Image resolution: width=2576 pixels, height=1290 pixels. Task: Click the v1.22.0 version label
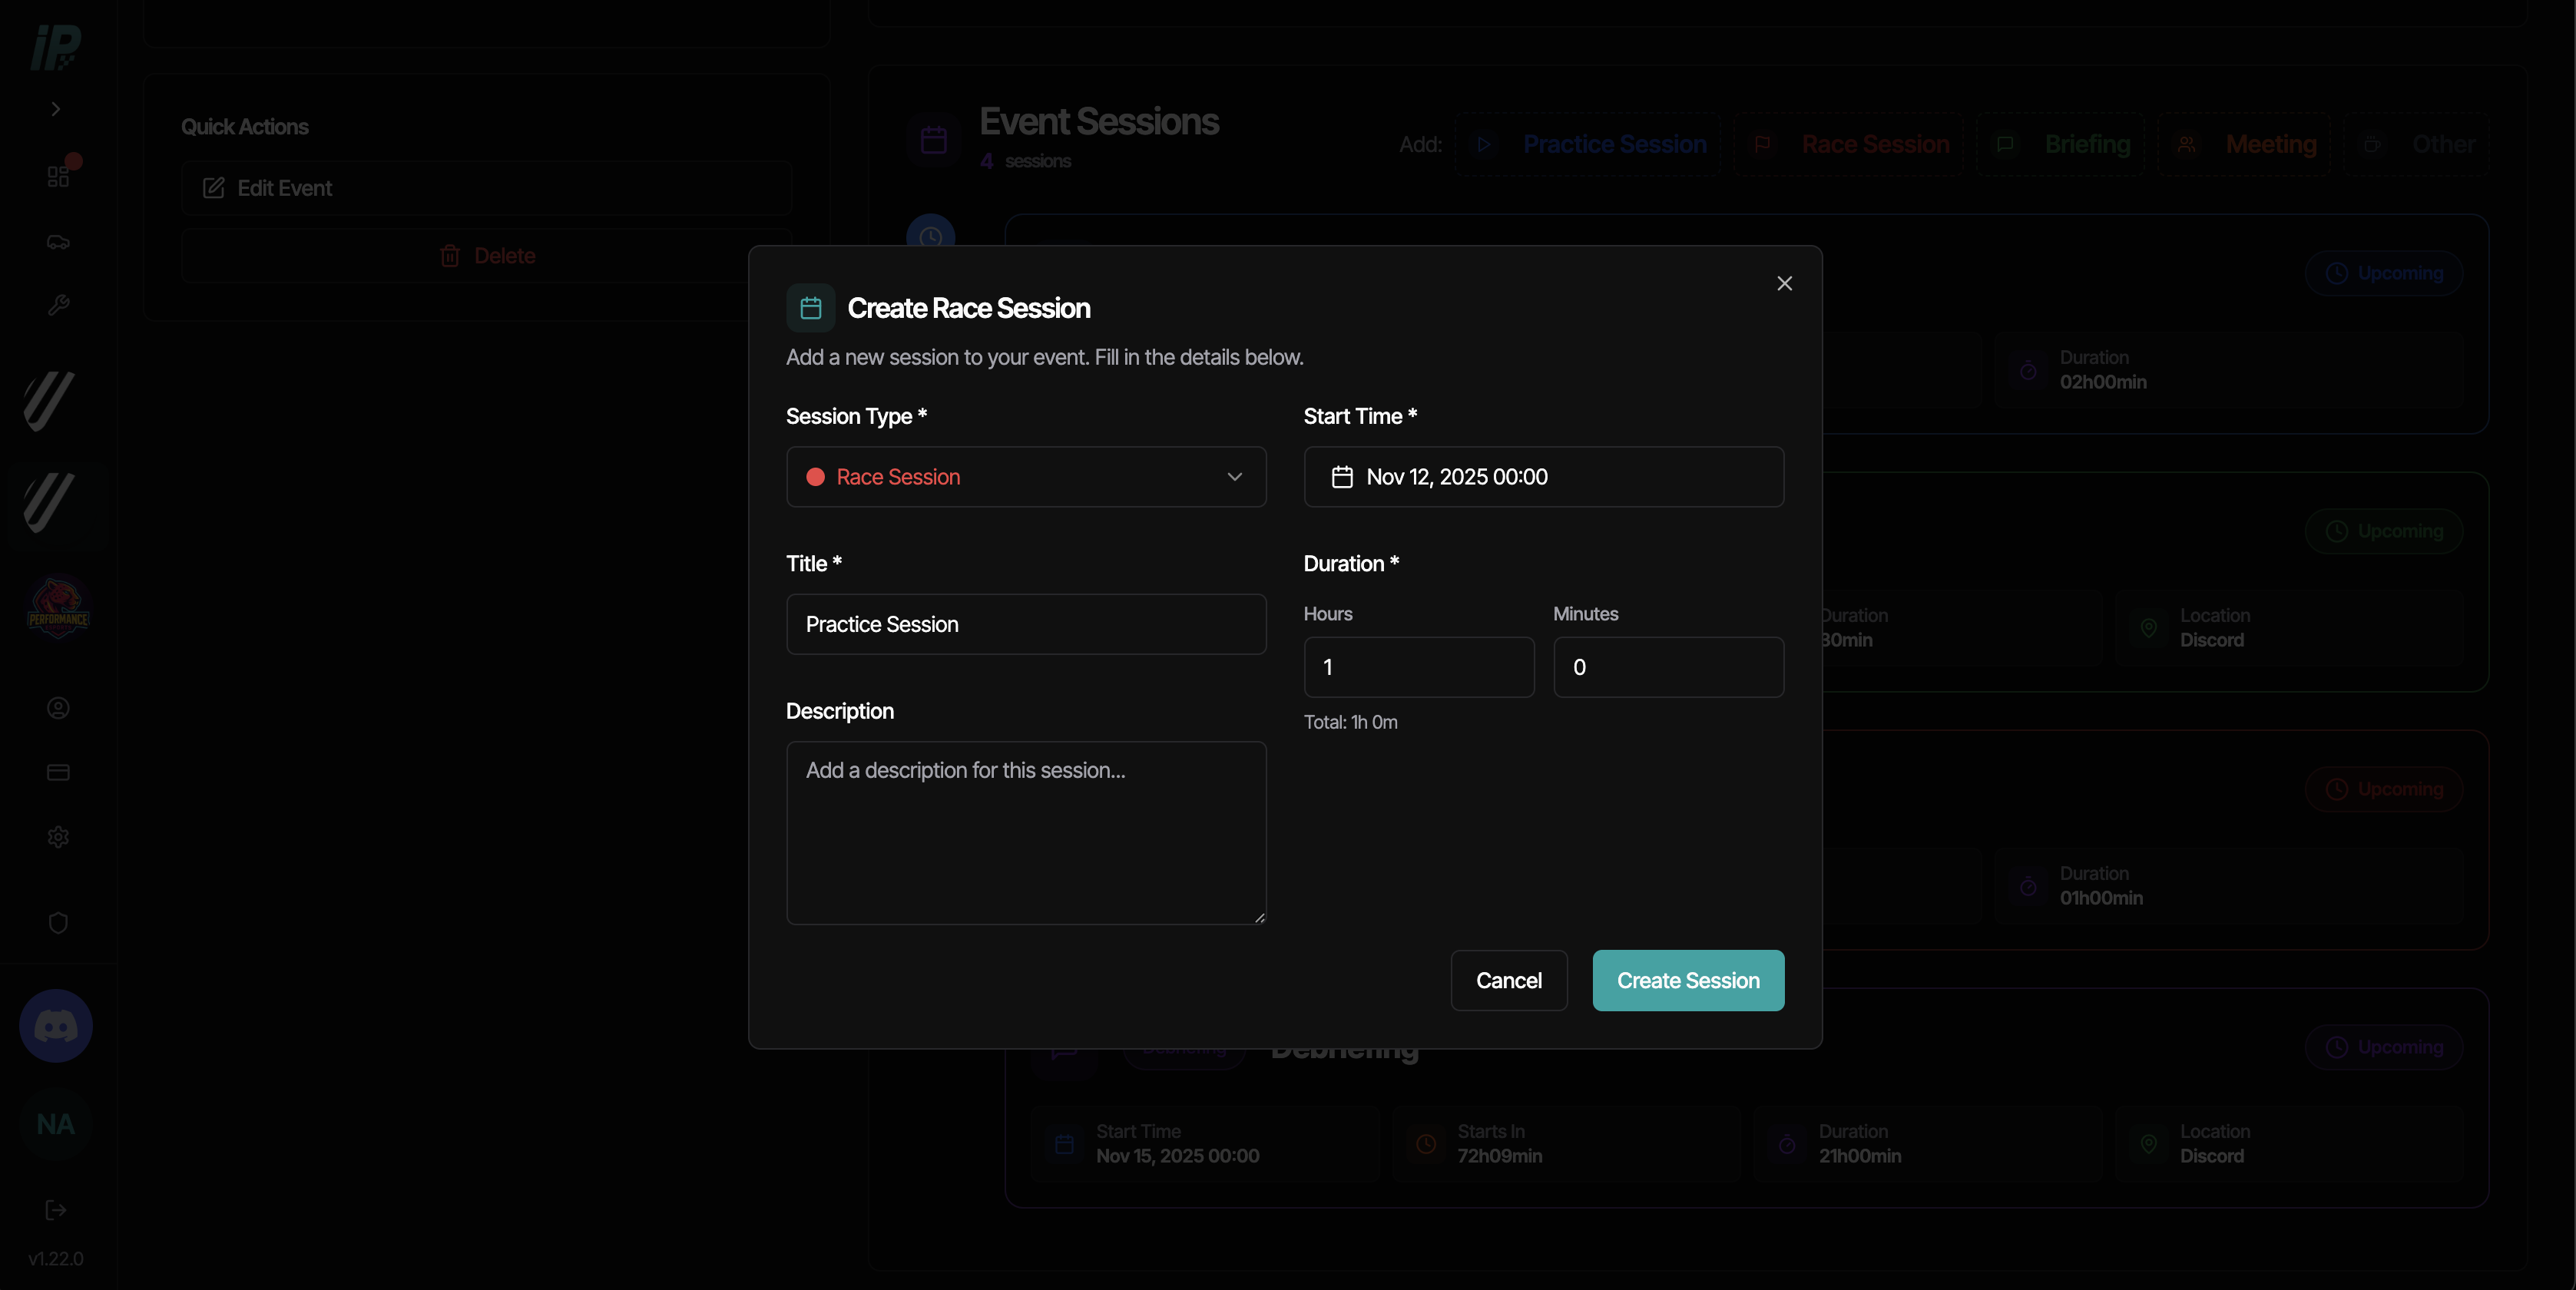tap(56, 1259)
